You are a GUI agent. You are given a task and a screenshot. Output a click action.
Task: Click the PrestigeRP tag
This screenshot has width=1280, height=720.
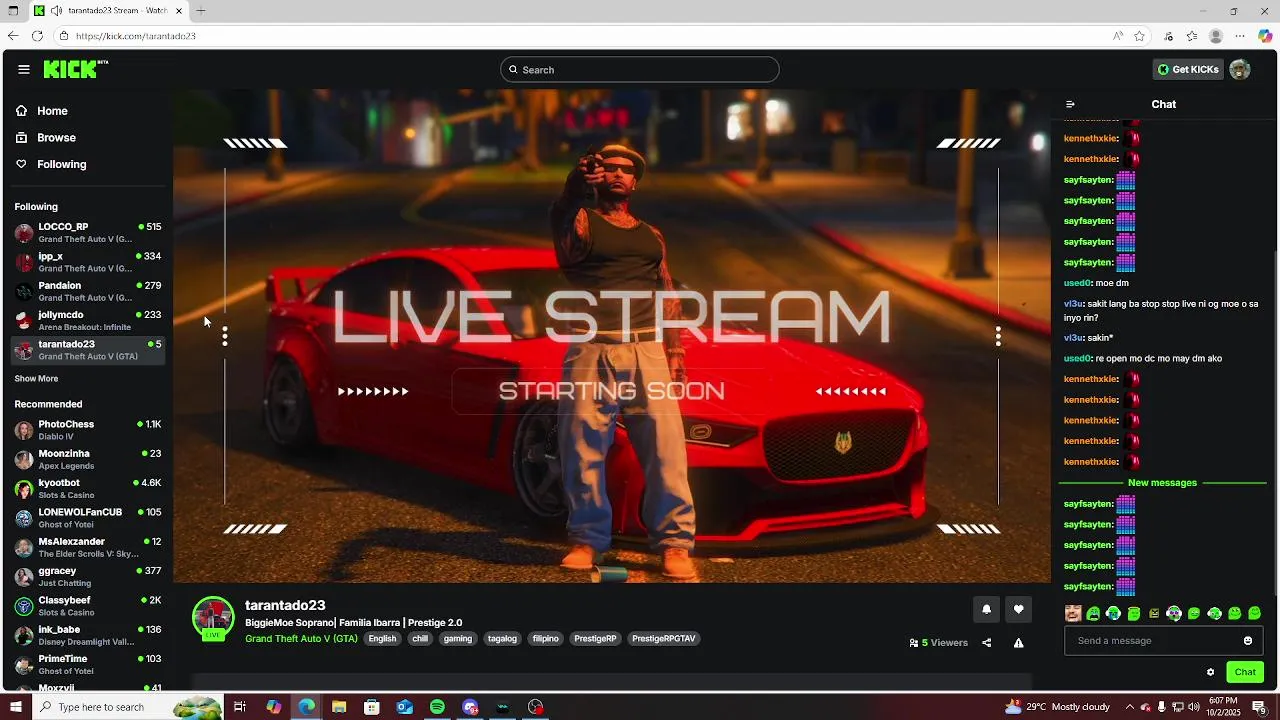pos(595,639)
